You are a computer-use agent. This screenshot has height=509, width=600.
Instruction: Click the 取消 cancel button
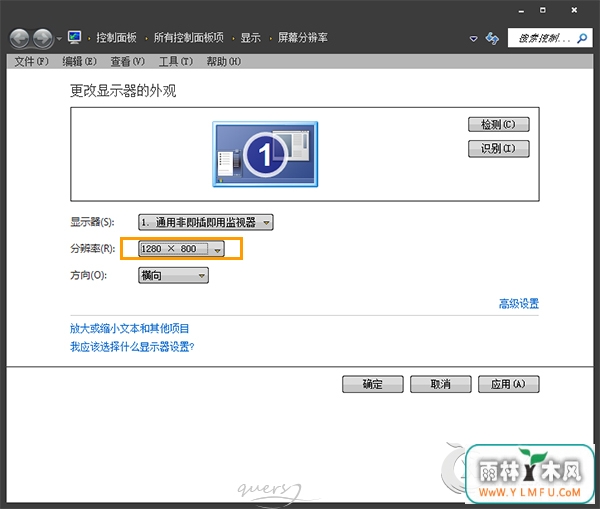click(x=440, y=384)
